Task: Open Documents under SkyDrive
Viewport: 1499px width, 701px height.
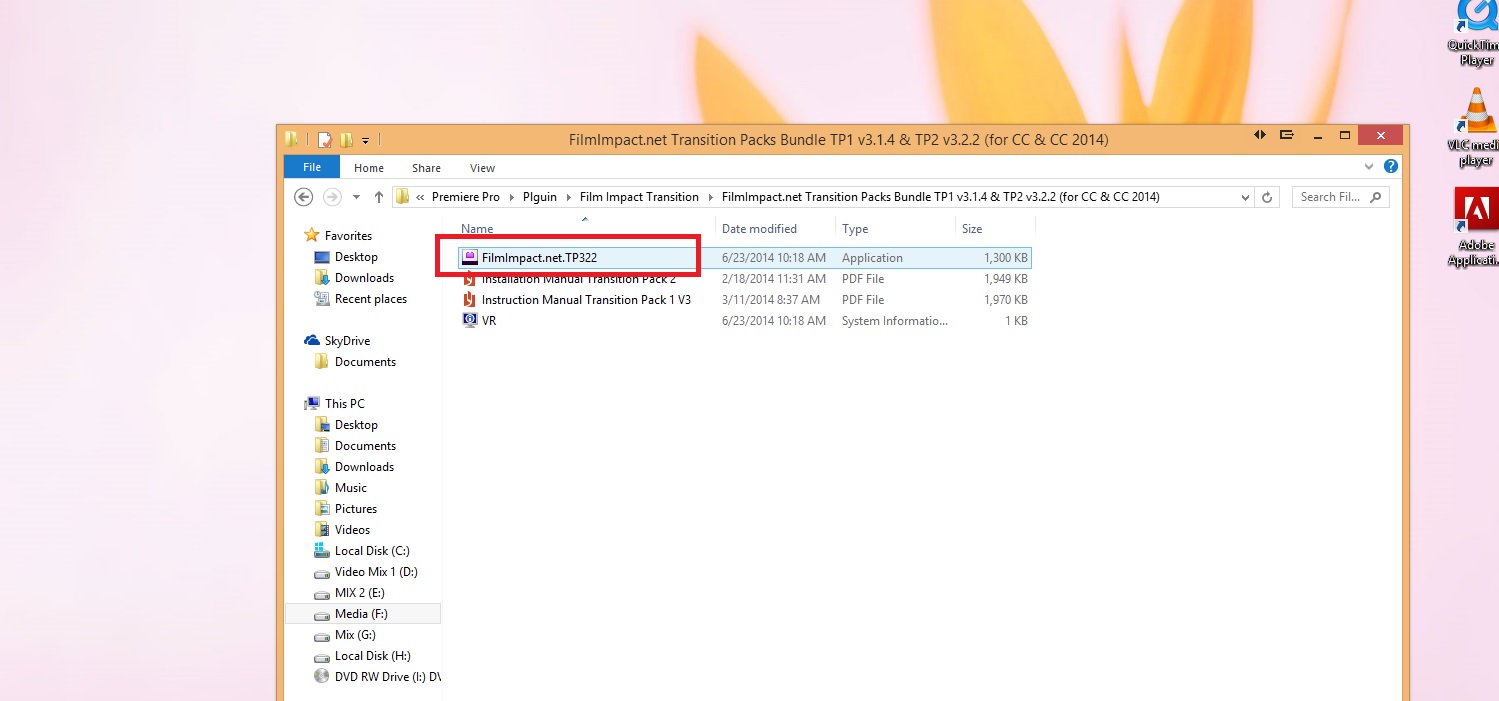Action: point(365,362)
